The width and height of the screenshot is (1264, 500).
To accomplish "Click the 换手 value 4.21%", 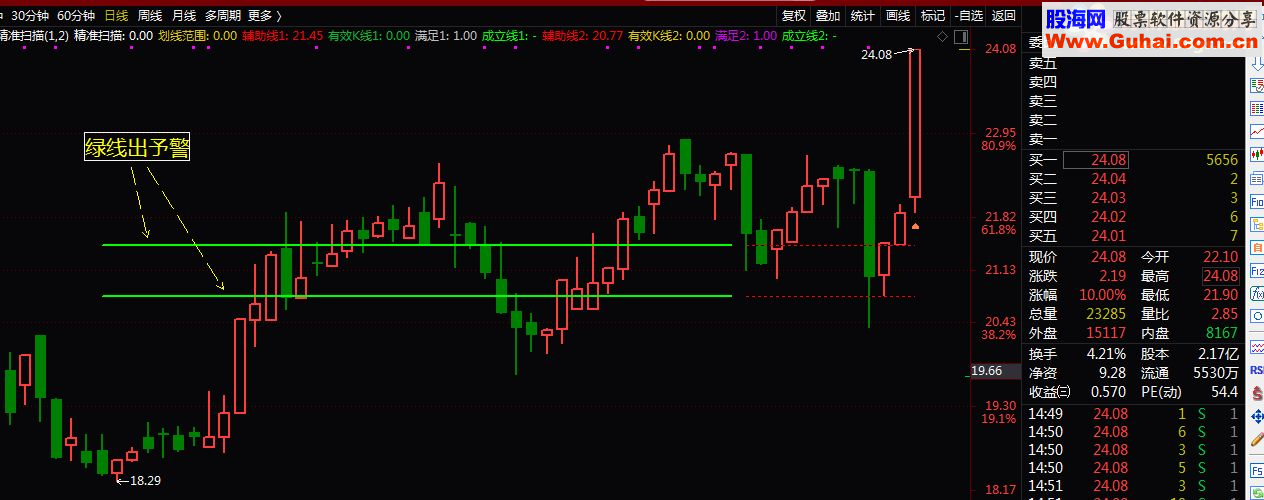I will [x=1107, y=353].
